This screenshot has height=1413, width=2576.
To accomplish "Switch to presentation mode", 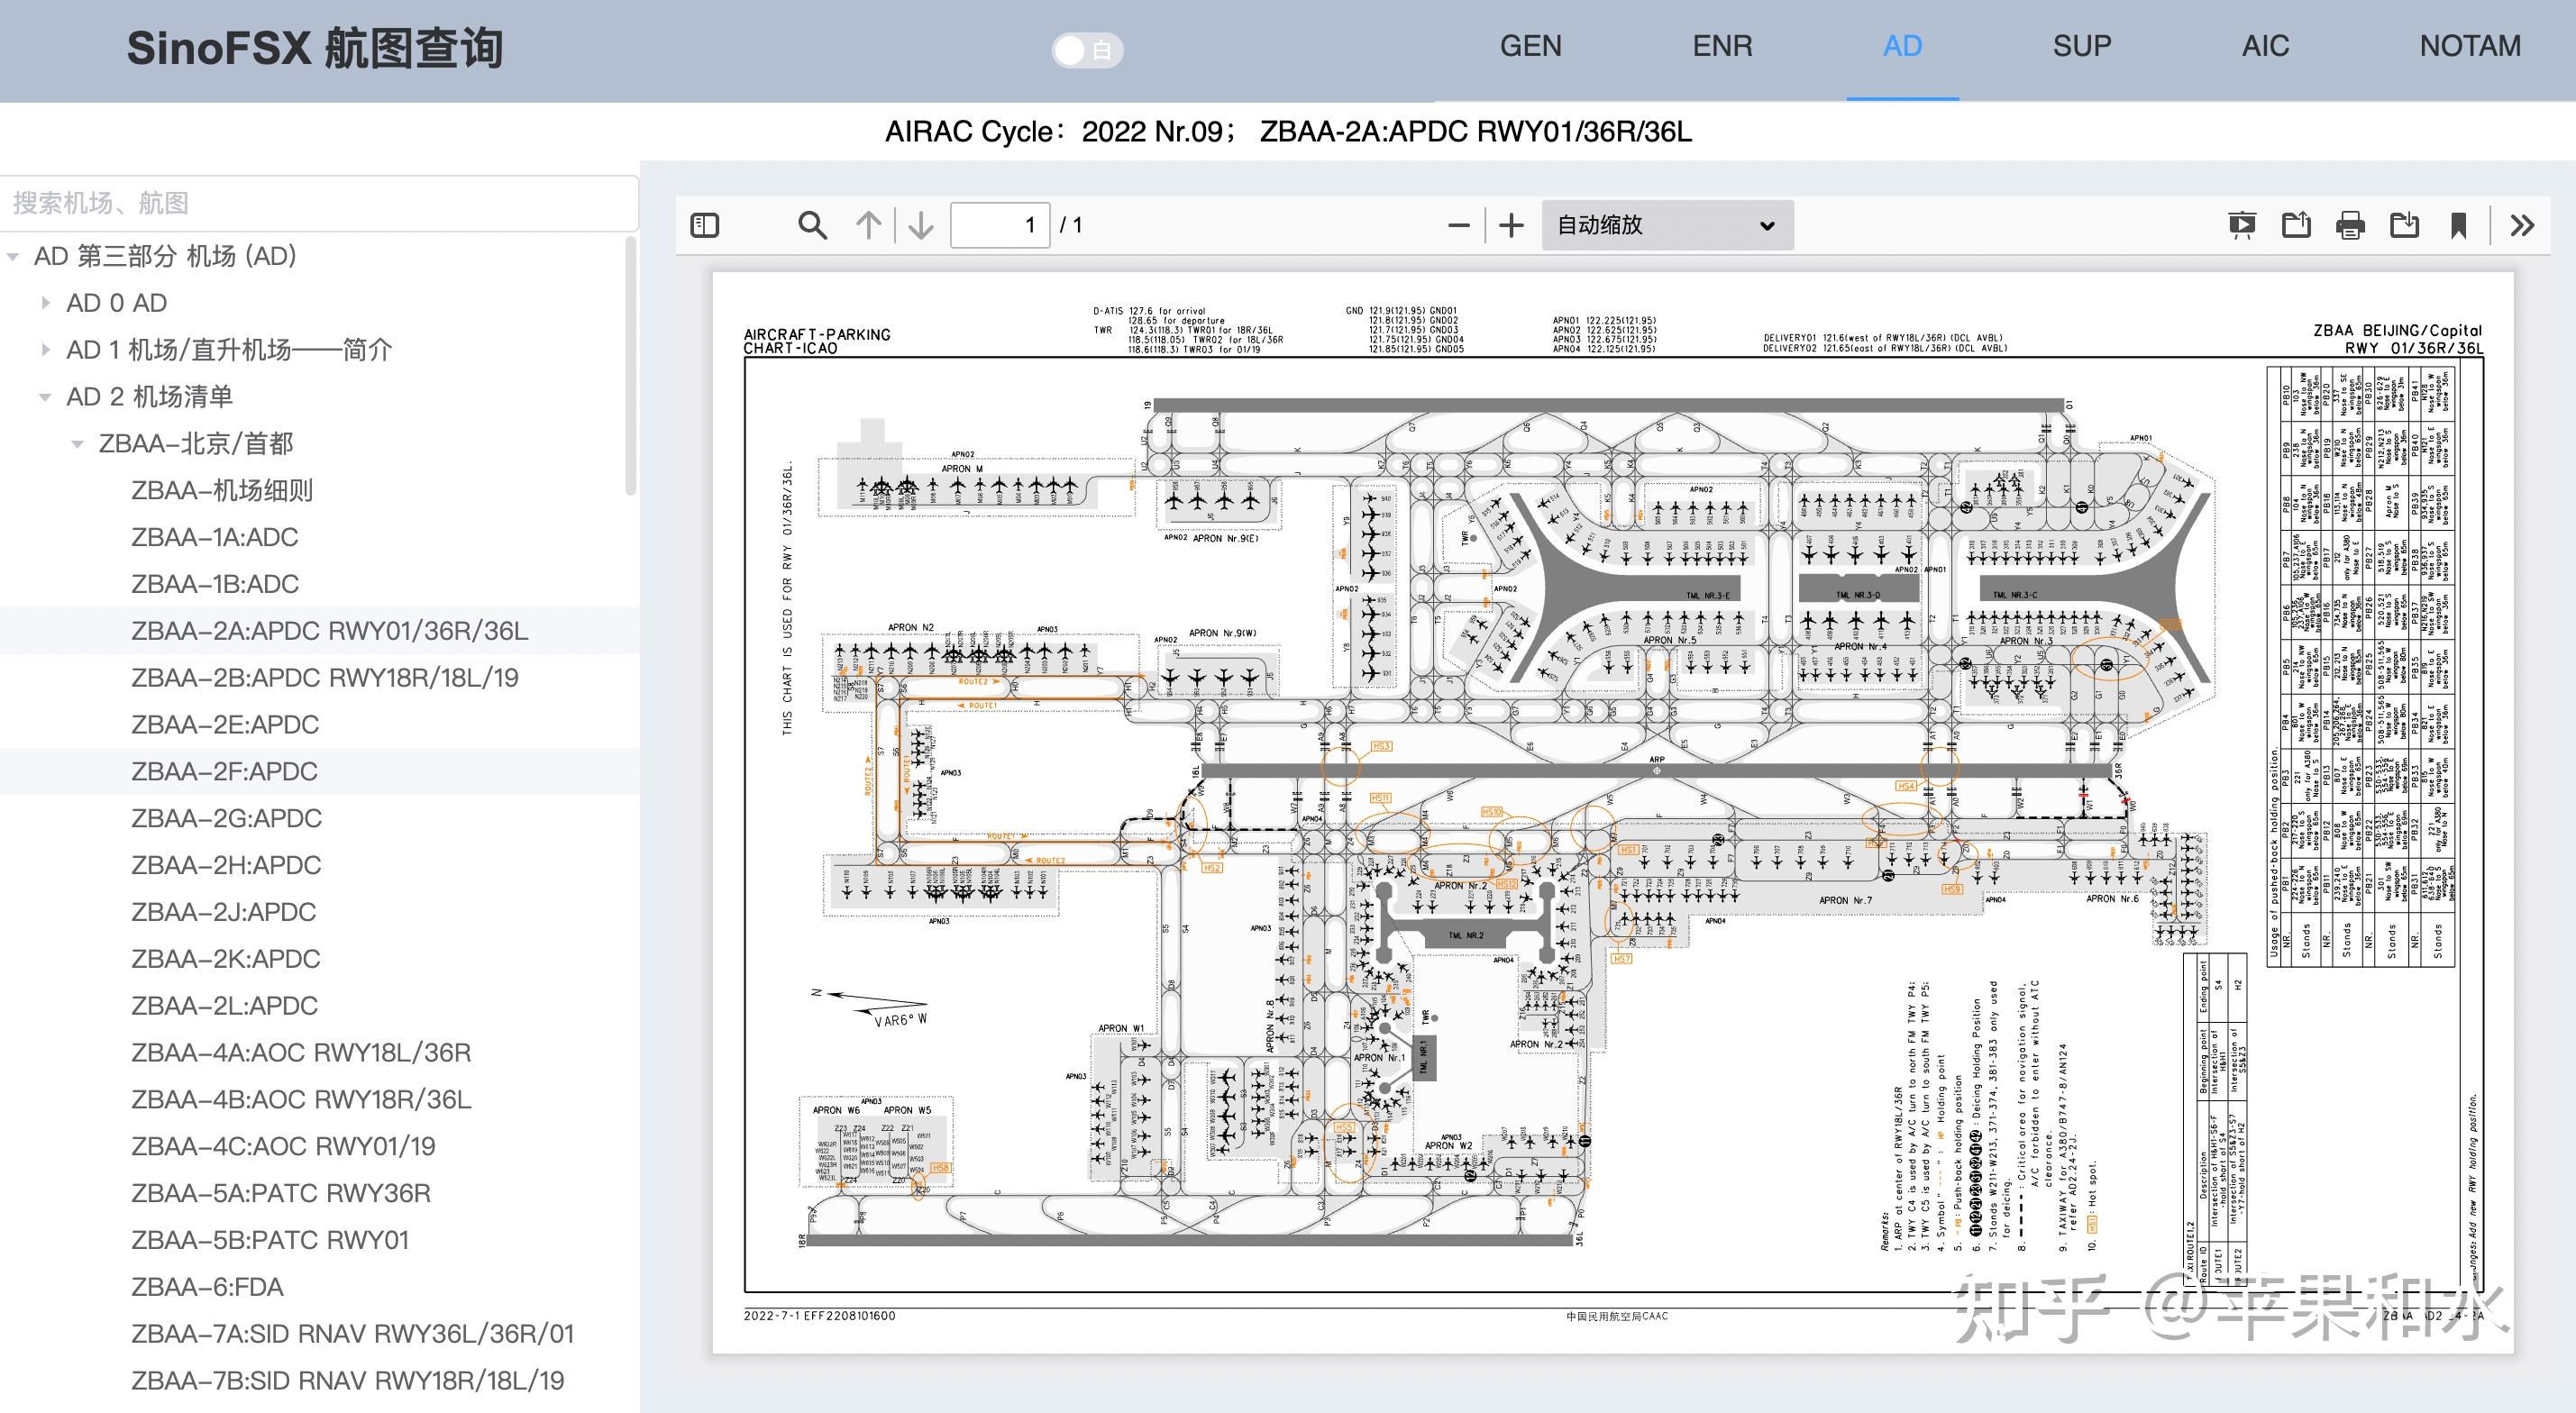I will pos(2242,225).
